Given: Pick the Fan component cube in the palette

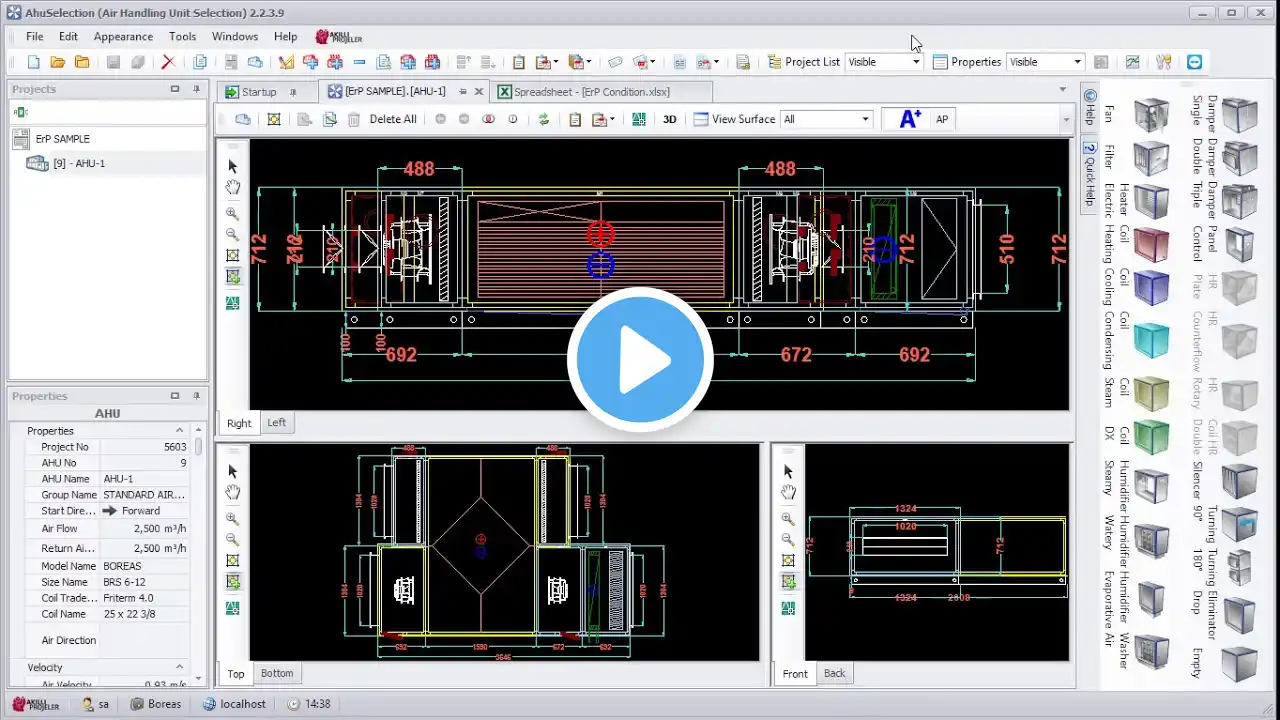Looking at the screenshot, I should (x=1150, y=115).
